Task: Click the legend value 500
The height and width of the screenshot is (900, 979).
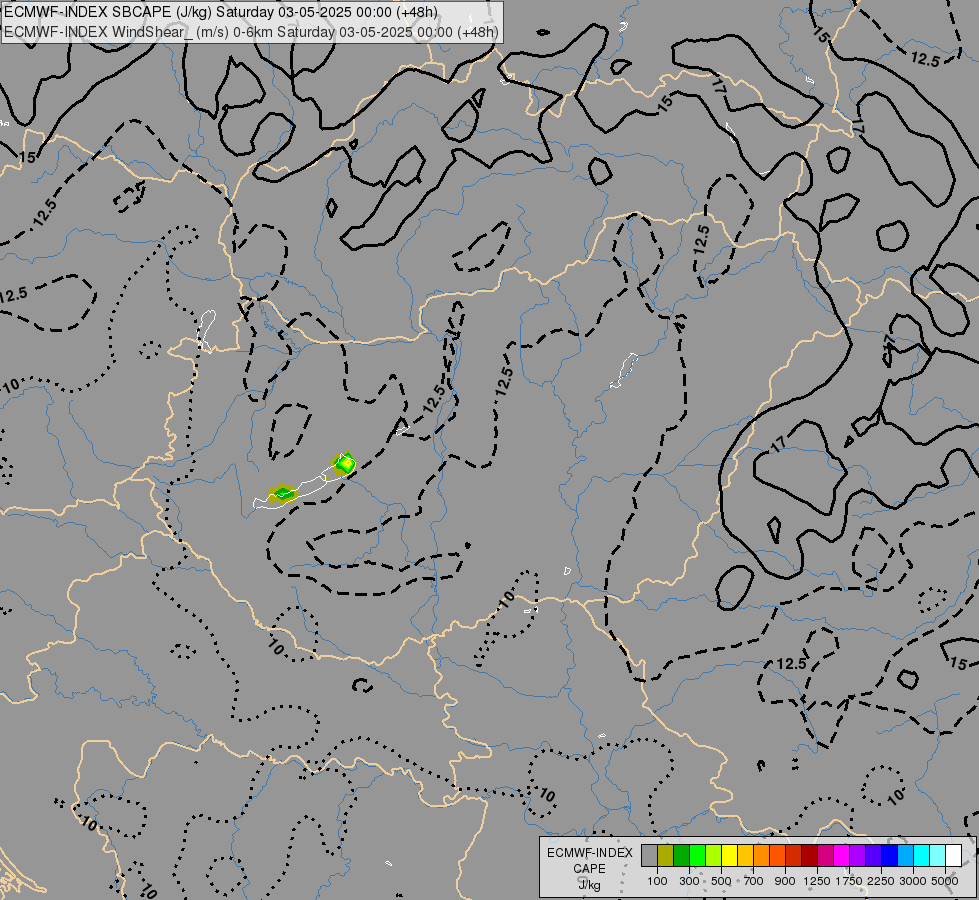Action: click(721, 881)
